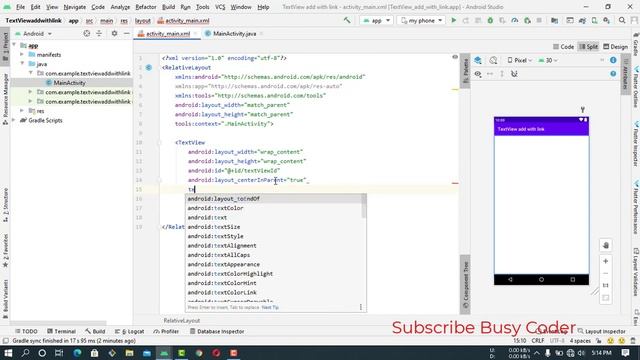Open the my phone device dropdown

[421, 20]
